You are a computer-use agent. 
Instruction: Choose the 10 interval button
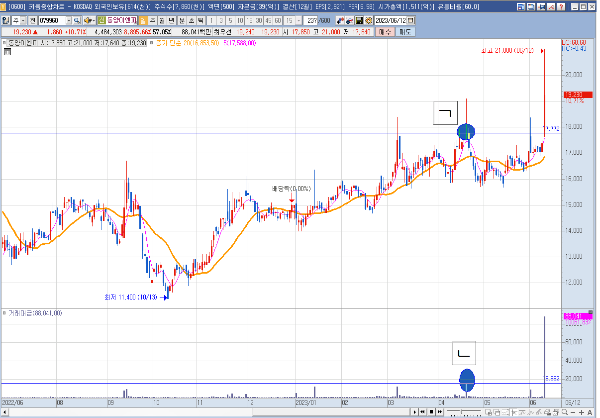[240, 20]
